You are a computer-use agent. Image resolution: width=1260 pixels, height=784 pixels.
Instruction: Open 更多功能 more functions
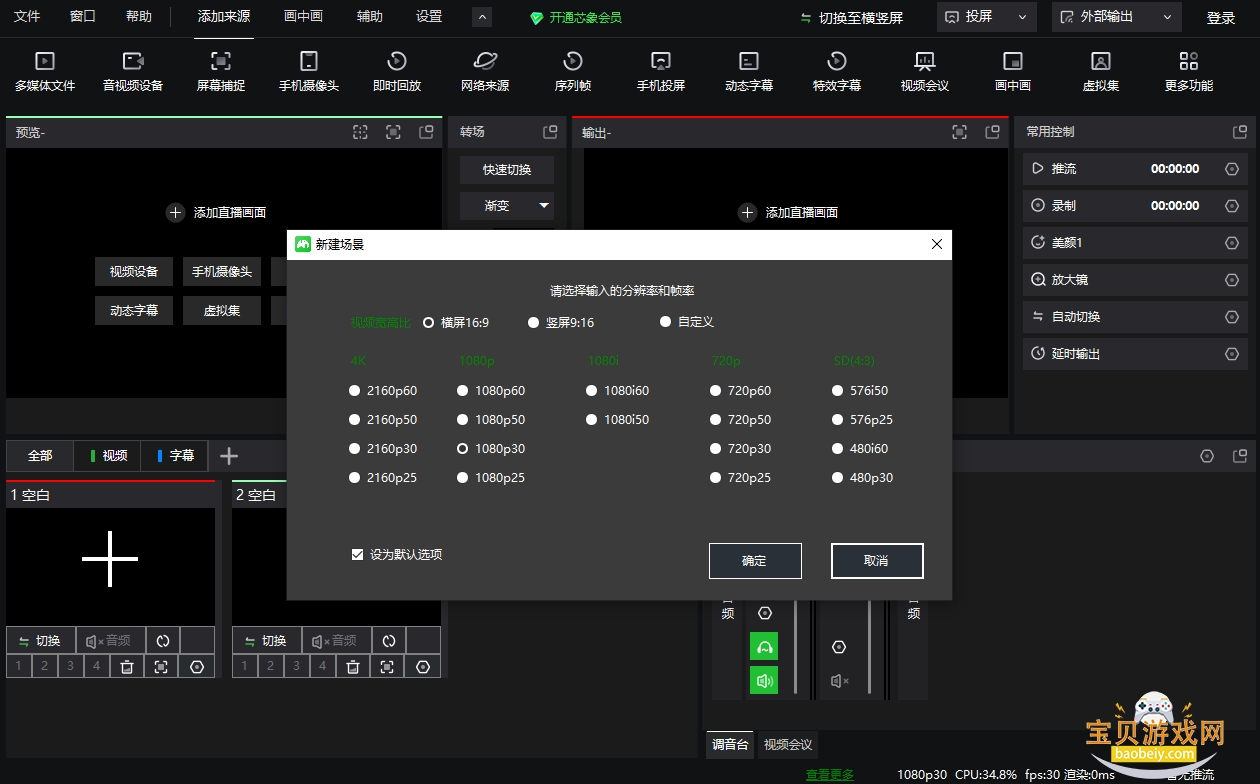click(1189, 72)
